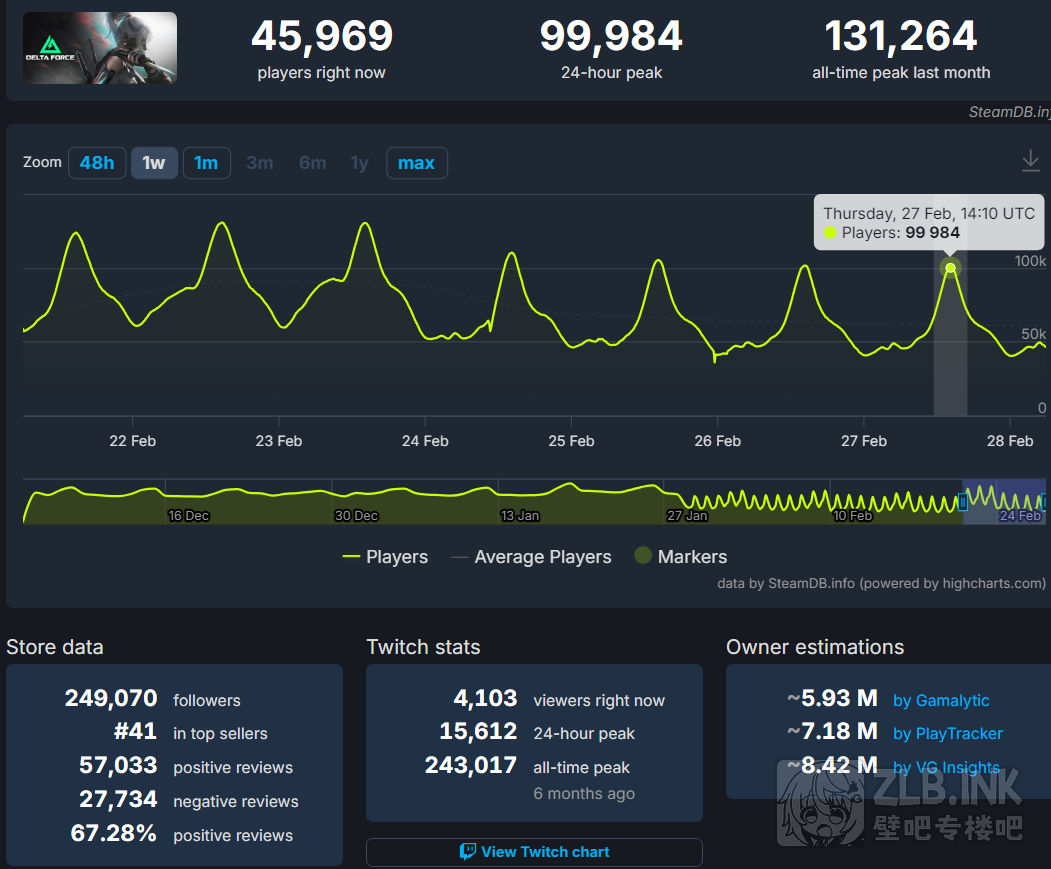Set chart zoom to 48h

97,163
